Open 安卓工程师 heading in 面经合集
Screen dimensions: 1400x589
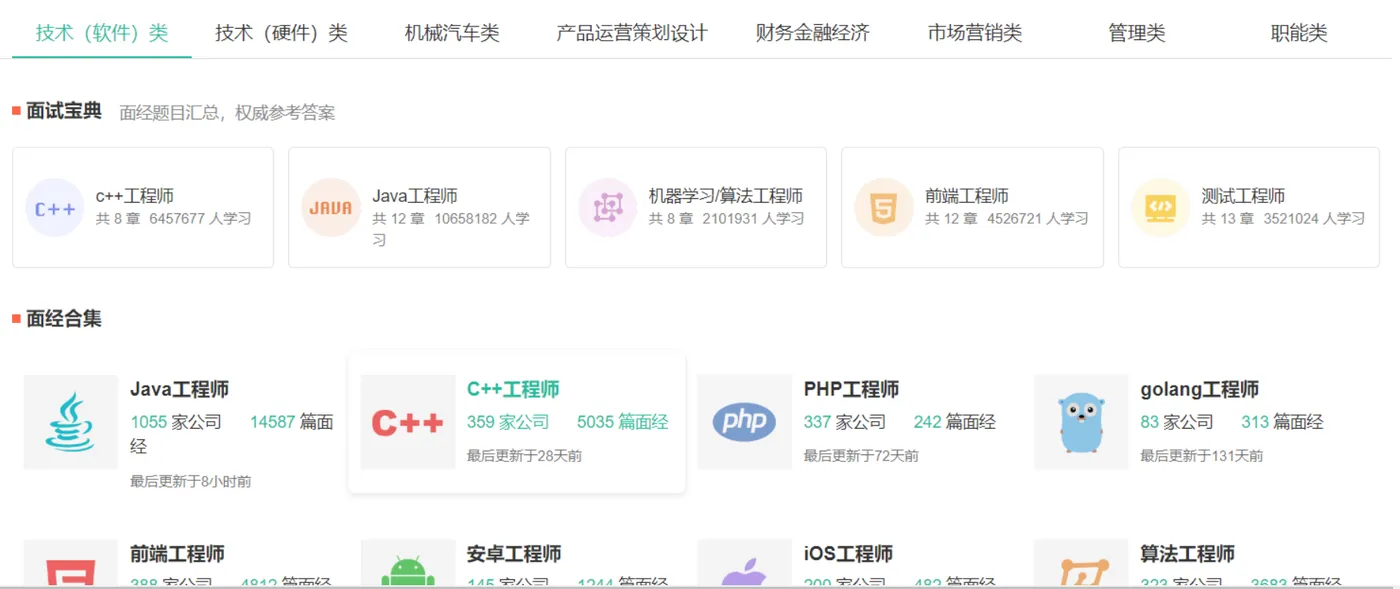pos(514,553)
